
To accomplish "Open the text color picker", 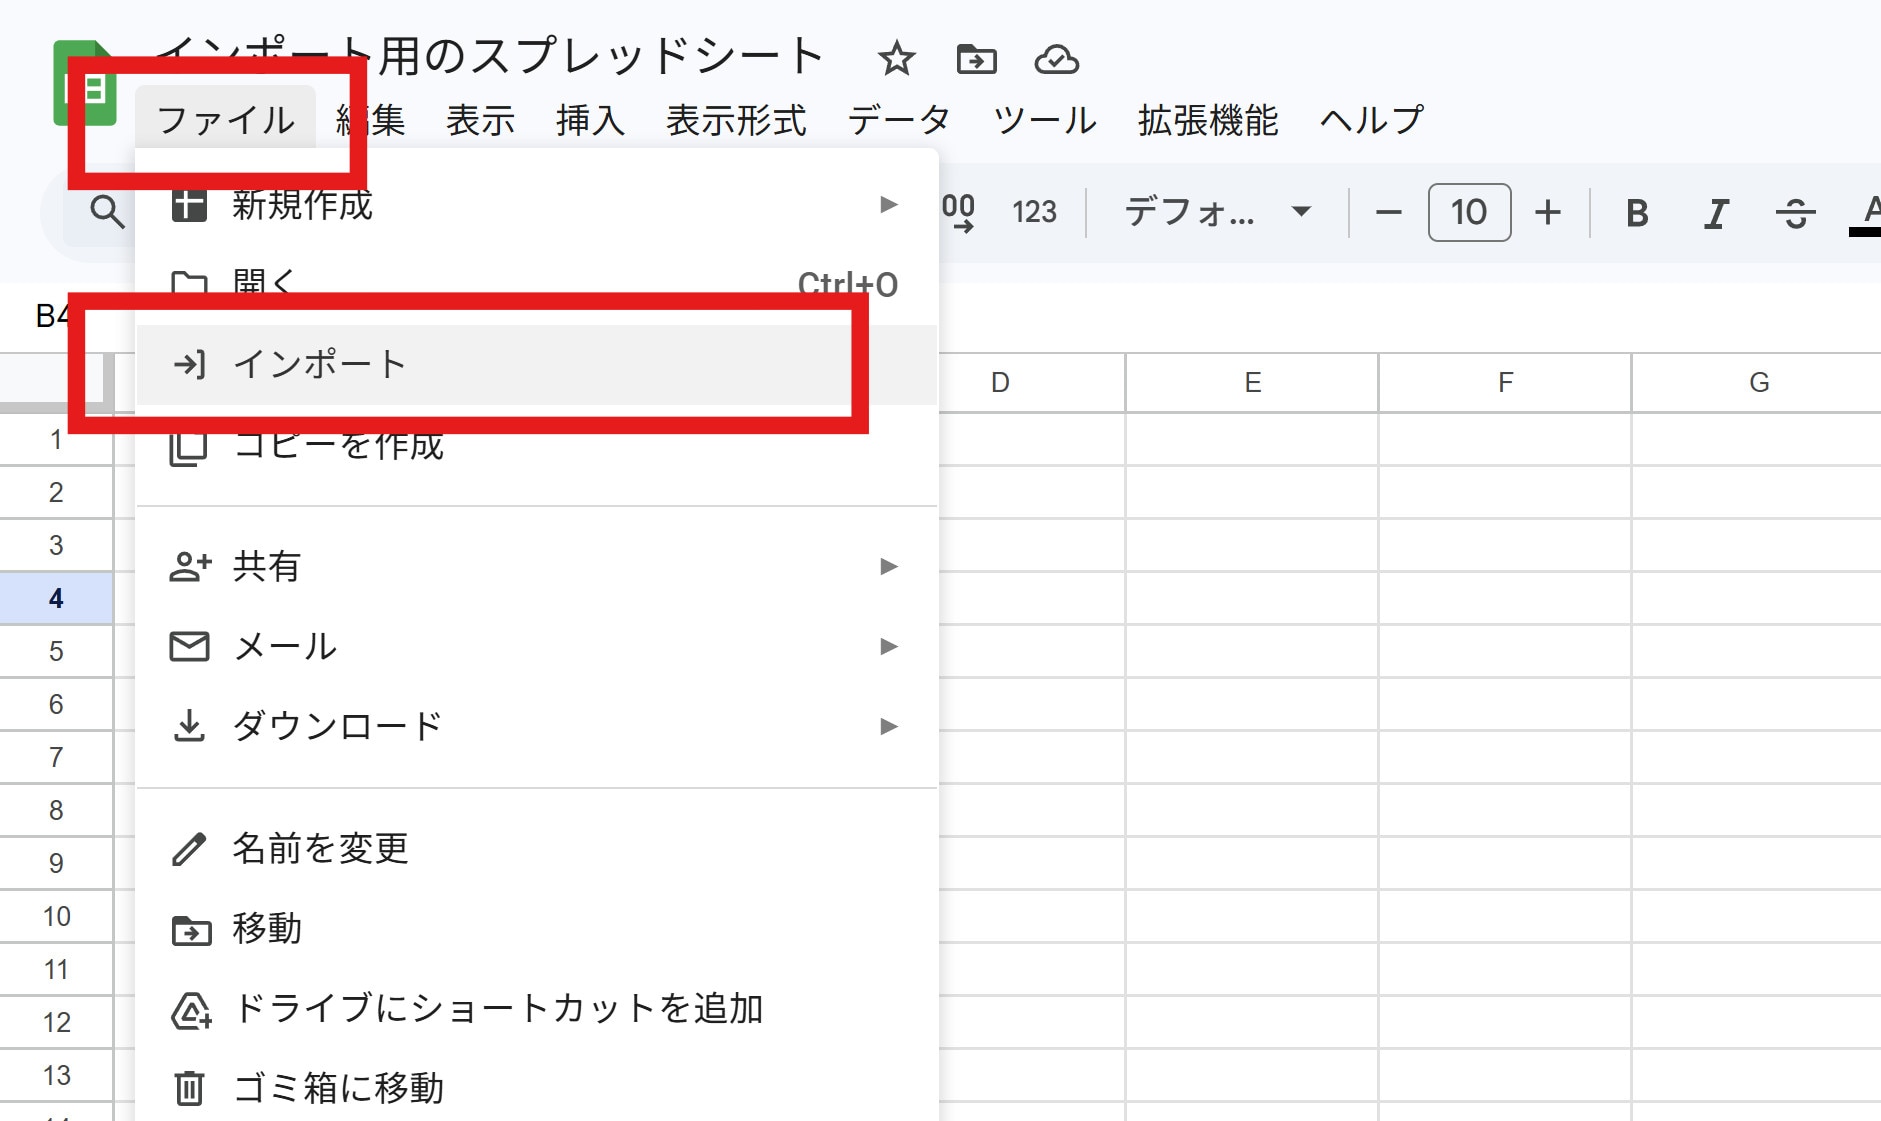I will 1868,213.
